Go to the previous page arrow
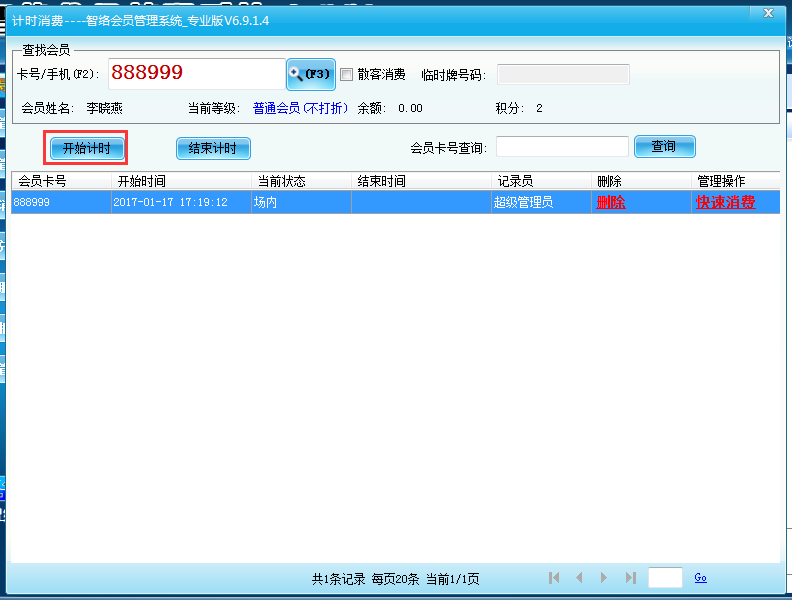 coord(579,578)
